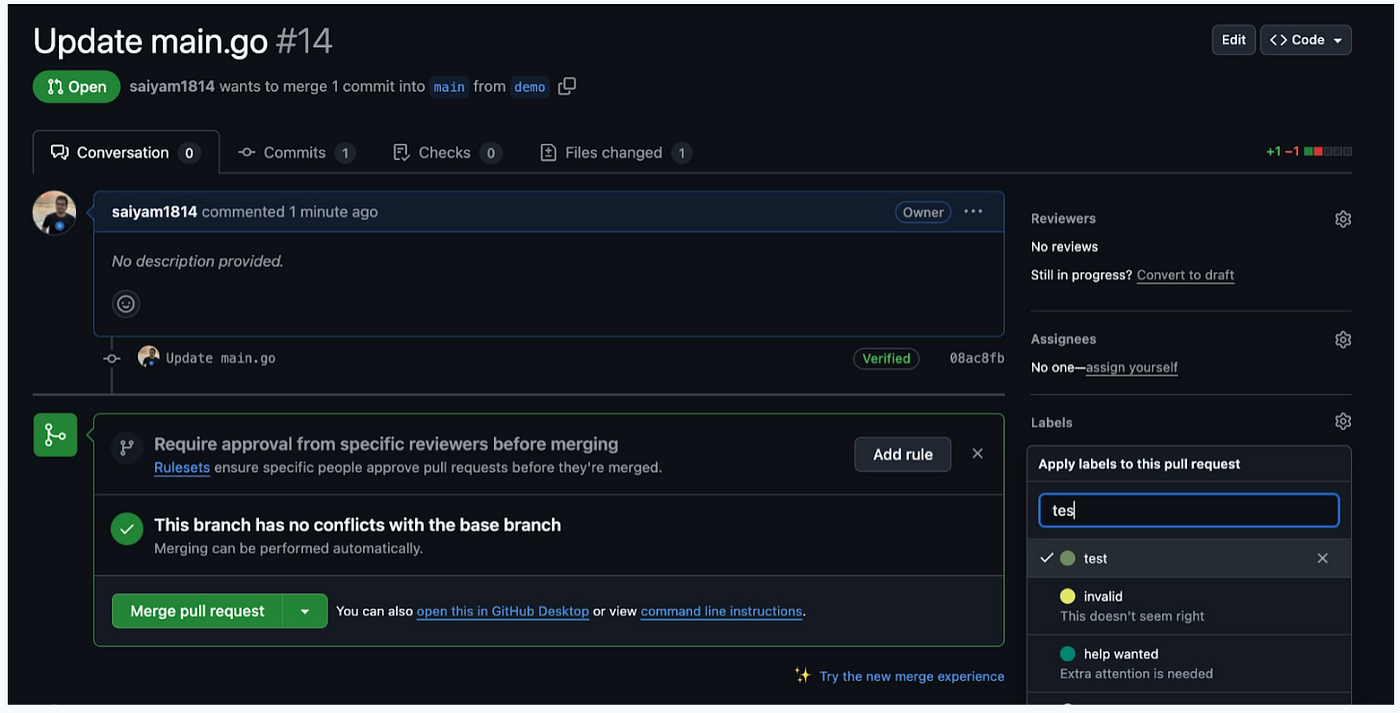Switch to the Commits tab
1400x713 pixels.
pos(296,153)
